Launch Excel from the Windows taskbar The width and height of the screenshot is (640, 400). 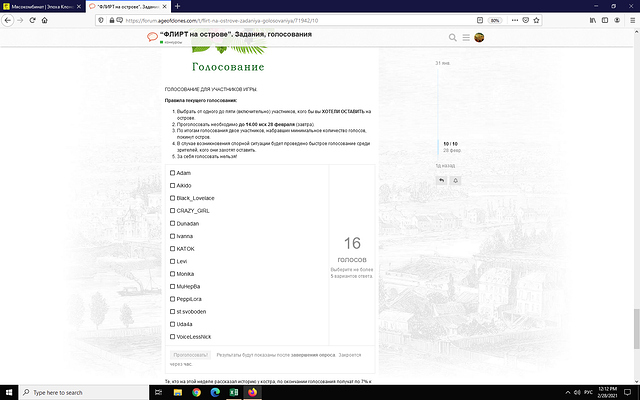234,393
